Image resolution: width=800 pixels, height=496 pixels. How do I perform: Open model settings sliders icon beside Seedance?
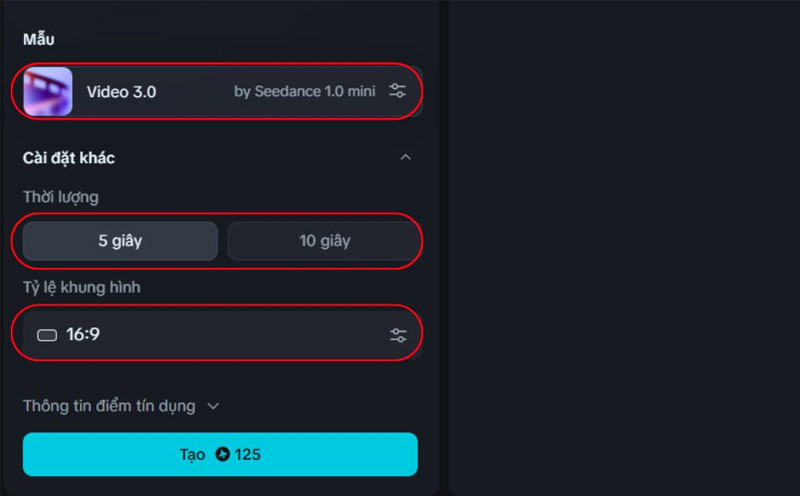398,92
